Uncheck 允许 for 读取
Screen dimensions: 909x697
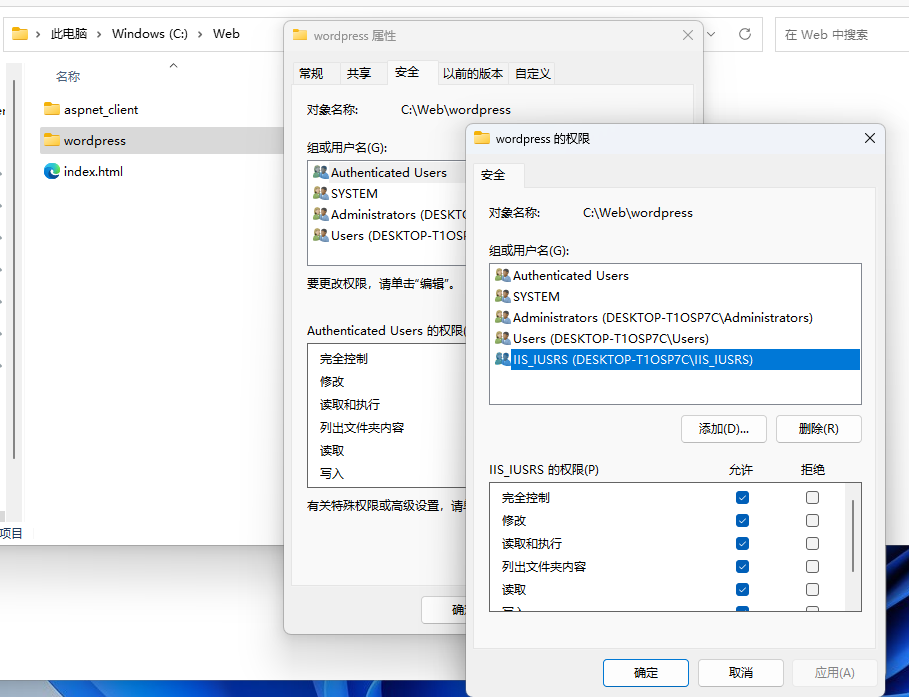pos(742,589)
